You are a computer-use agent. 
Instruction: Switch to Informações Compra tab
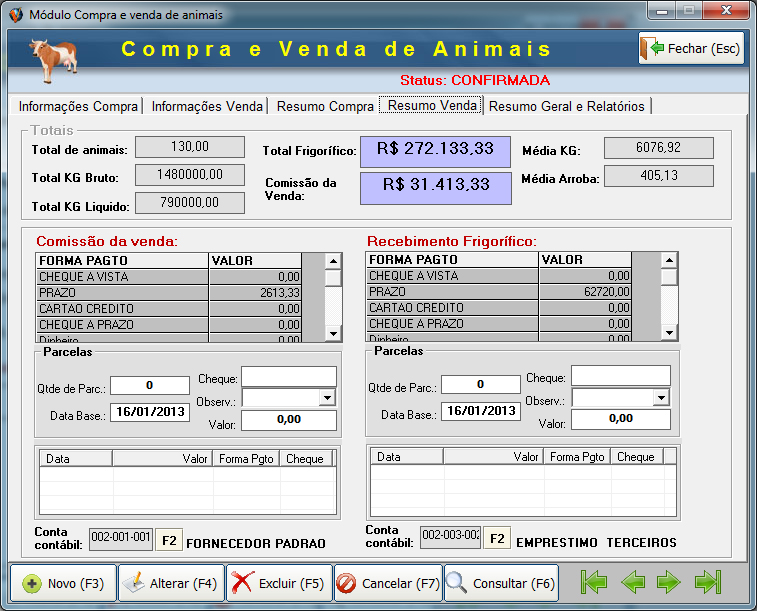pos(78,106)
